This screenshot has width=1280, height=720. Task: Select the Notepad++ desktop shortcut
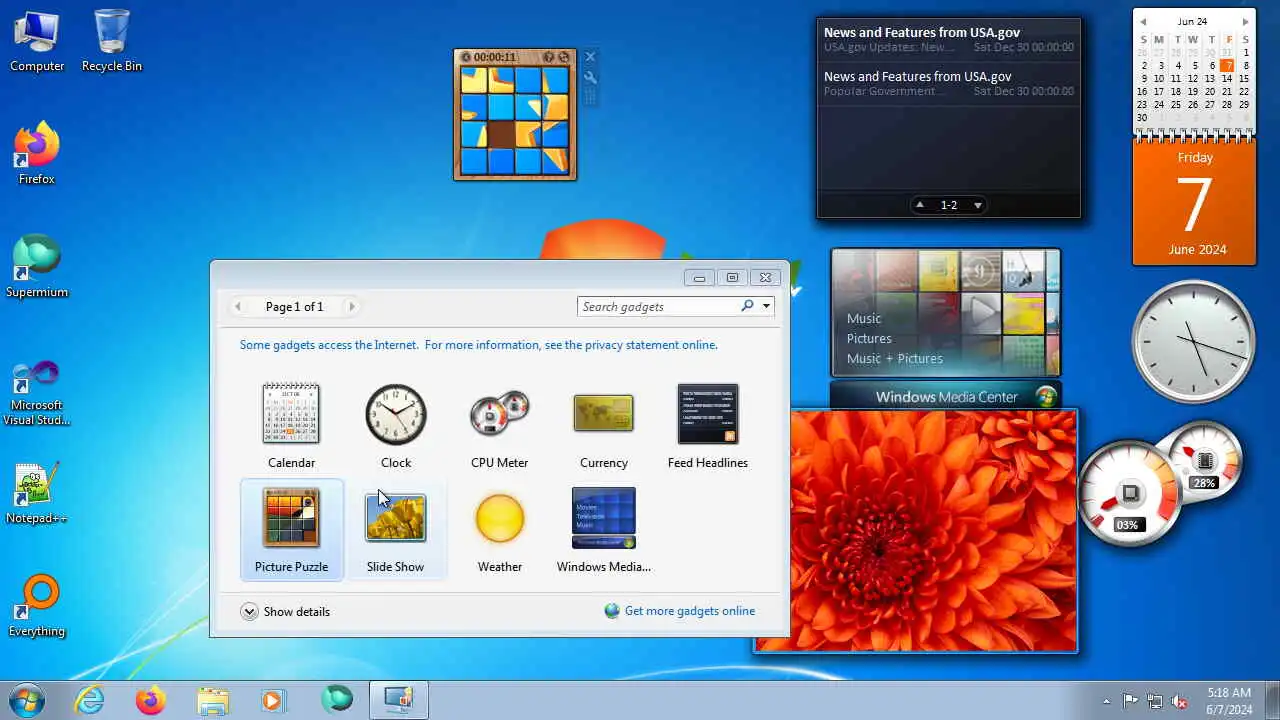(37, 493)
